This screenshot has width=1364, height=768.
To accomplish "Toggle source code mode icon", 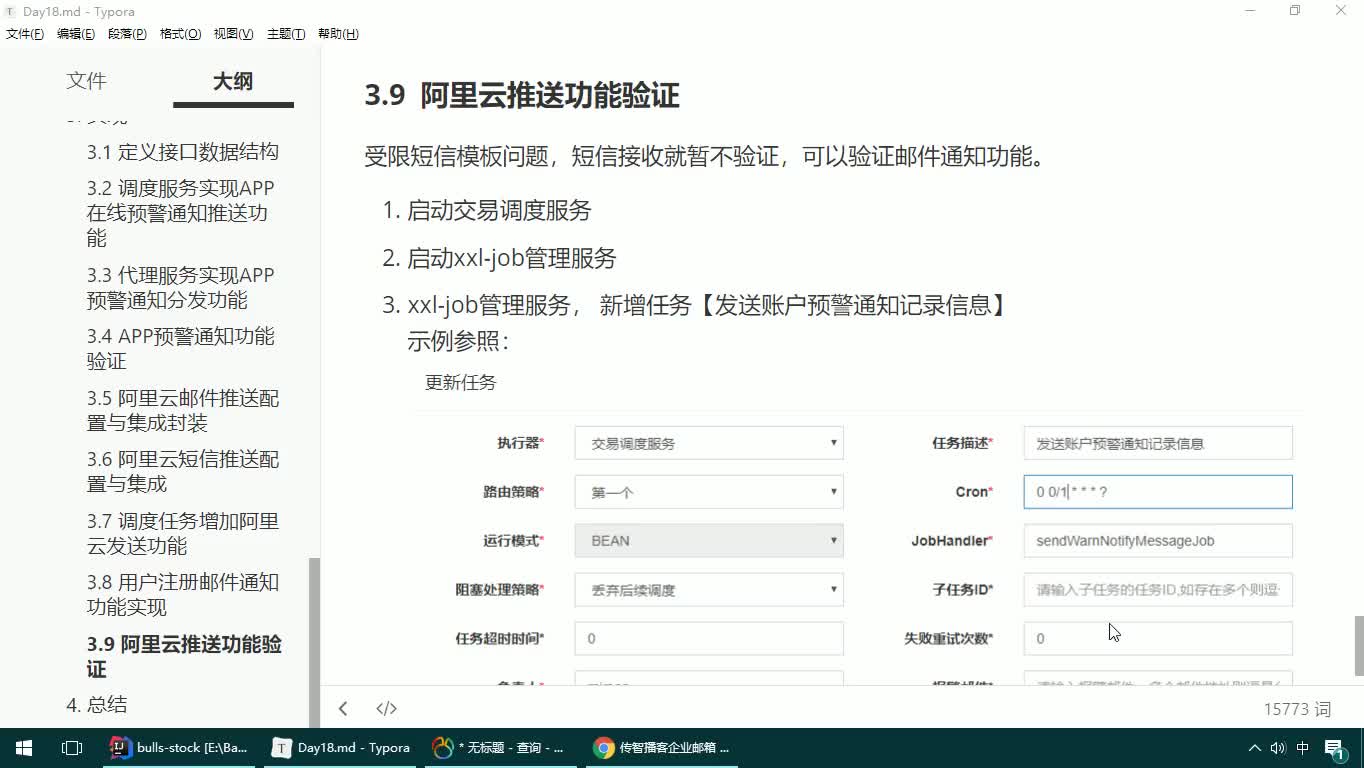I will coord(386,708).
